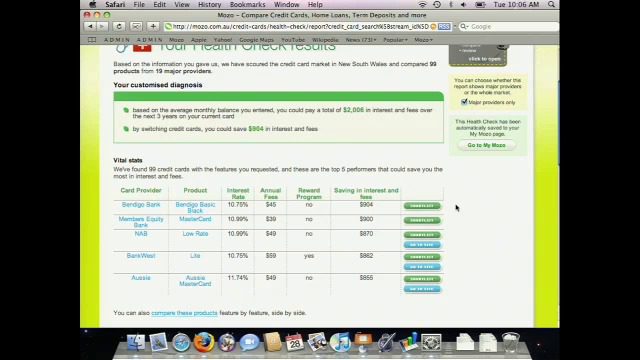Open the Edit menu
640x360 pixels.
(160, 4)
